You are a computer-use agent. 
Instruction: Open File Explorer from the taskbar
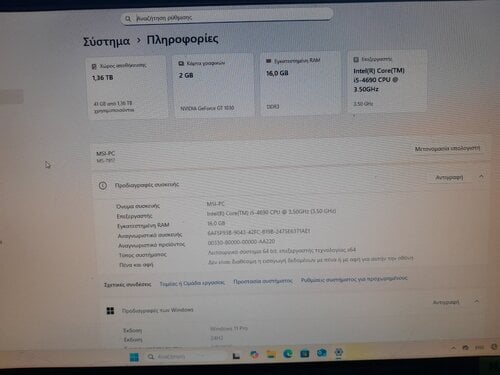coord(271,355)
